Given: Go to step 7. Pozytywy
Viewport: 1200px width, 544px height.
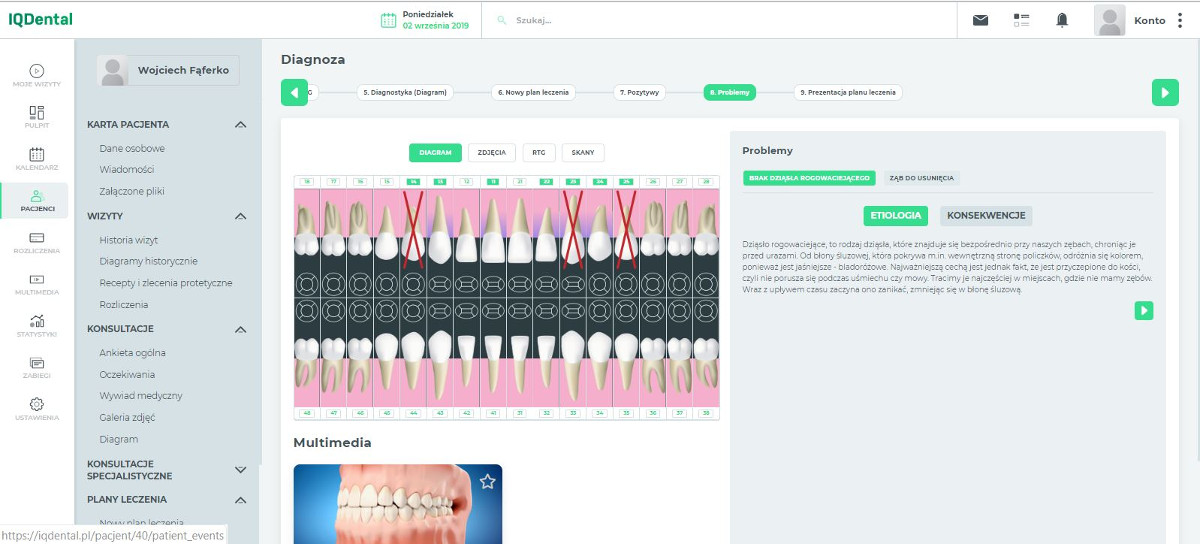Looking at the screenshot, I should [639, 92].
